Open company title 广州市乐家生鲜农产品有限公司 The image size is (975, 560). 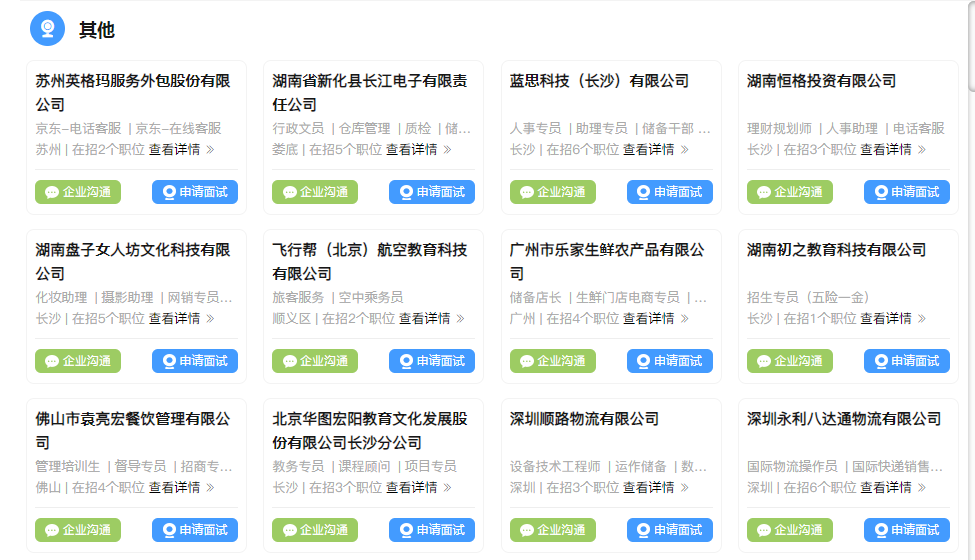click(x=608, y=262)
